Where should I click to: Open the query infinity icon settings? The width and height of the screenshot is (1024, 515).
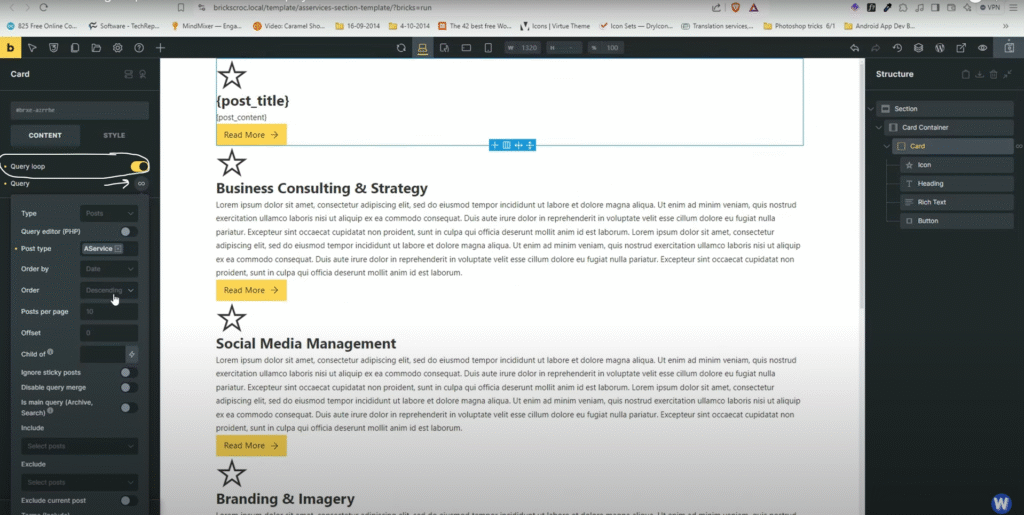[141, 183]
